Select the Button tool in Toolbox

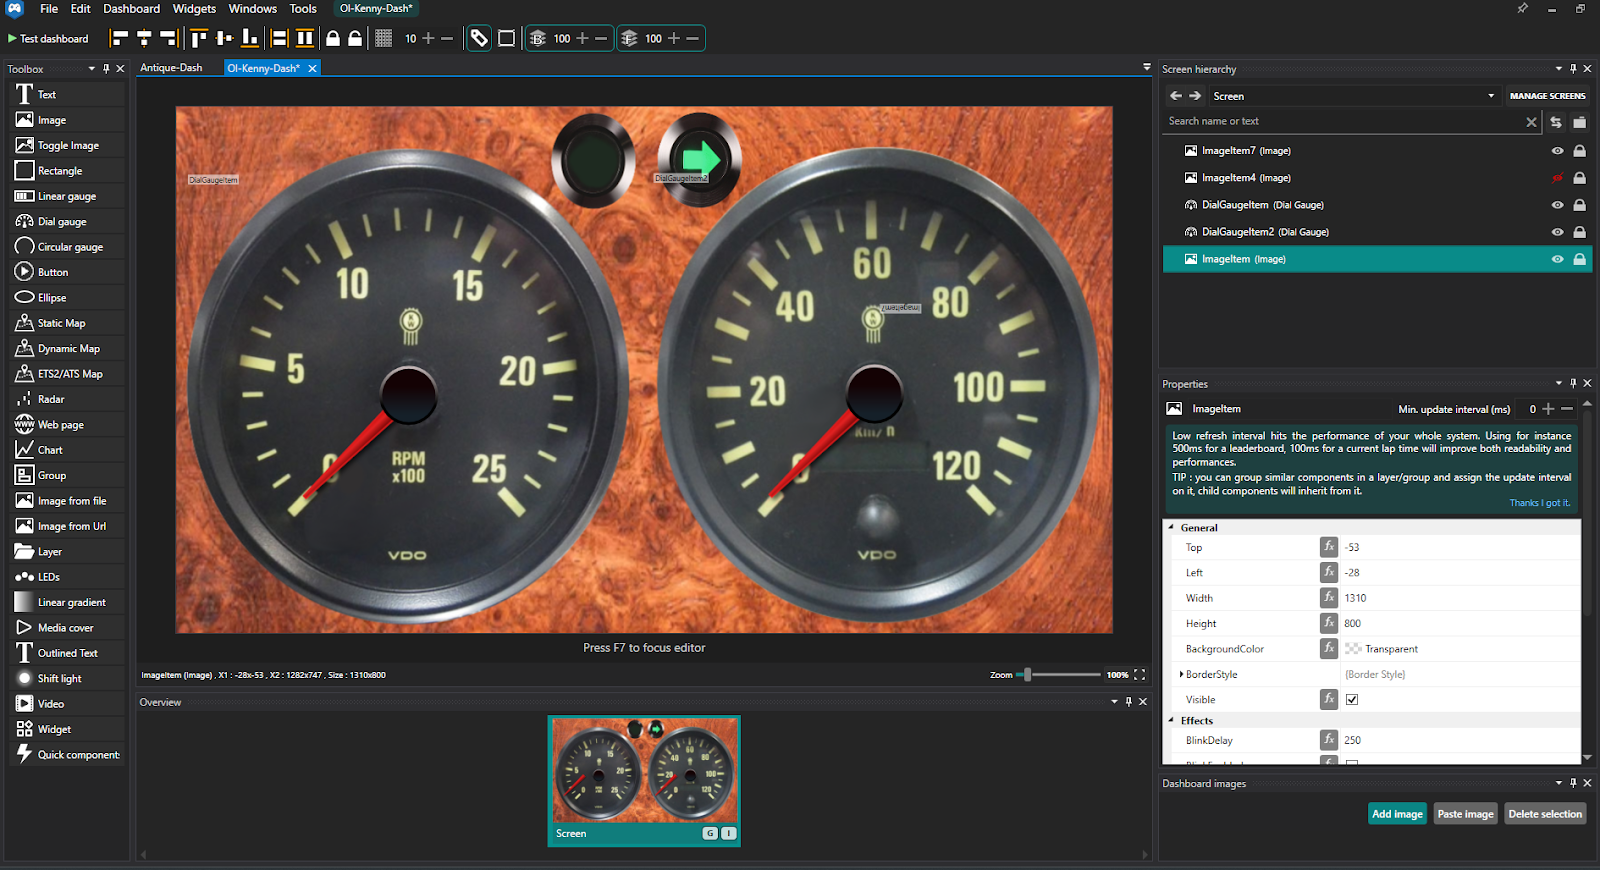tap(68, 272)
